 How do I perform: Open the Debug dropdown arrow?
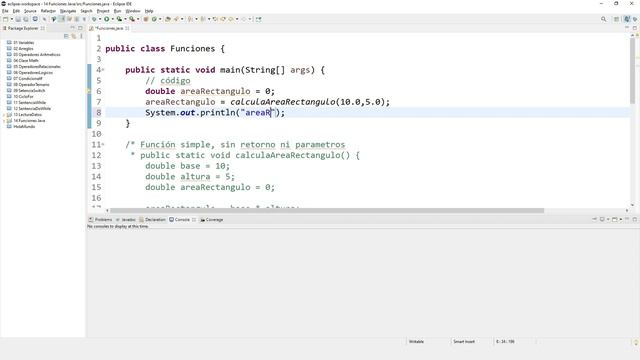100,19
